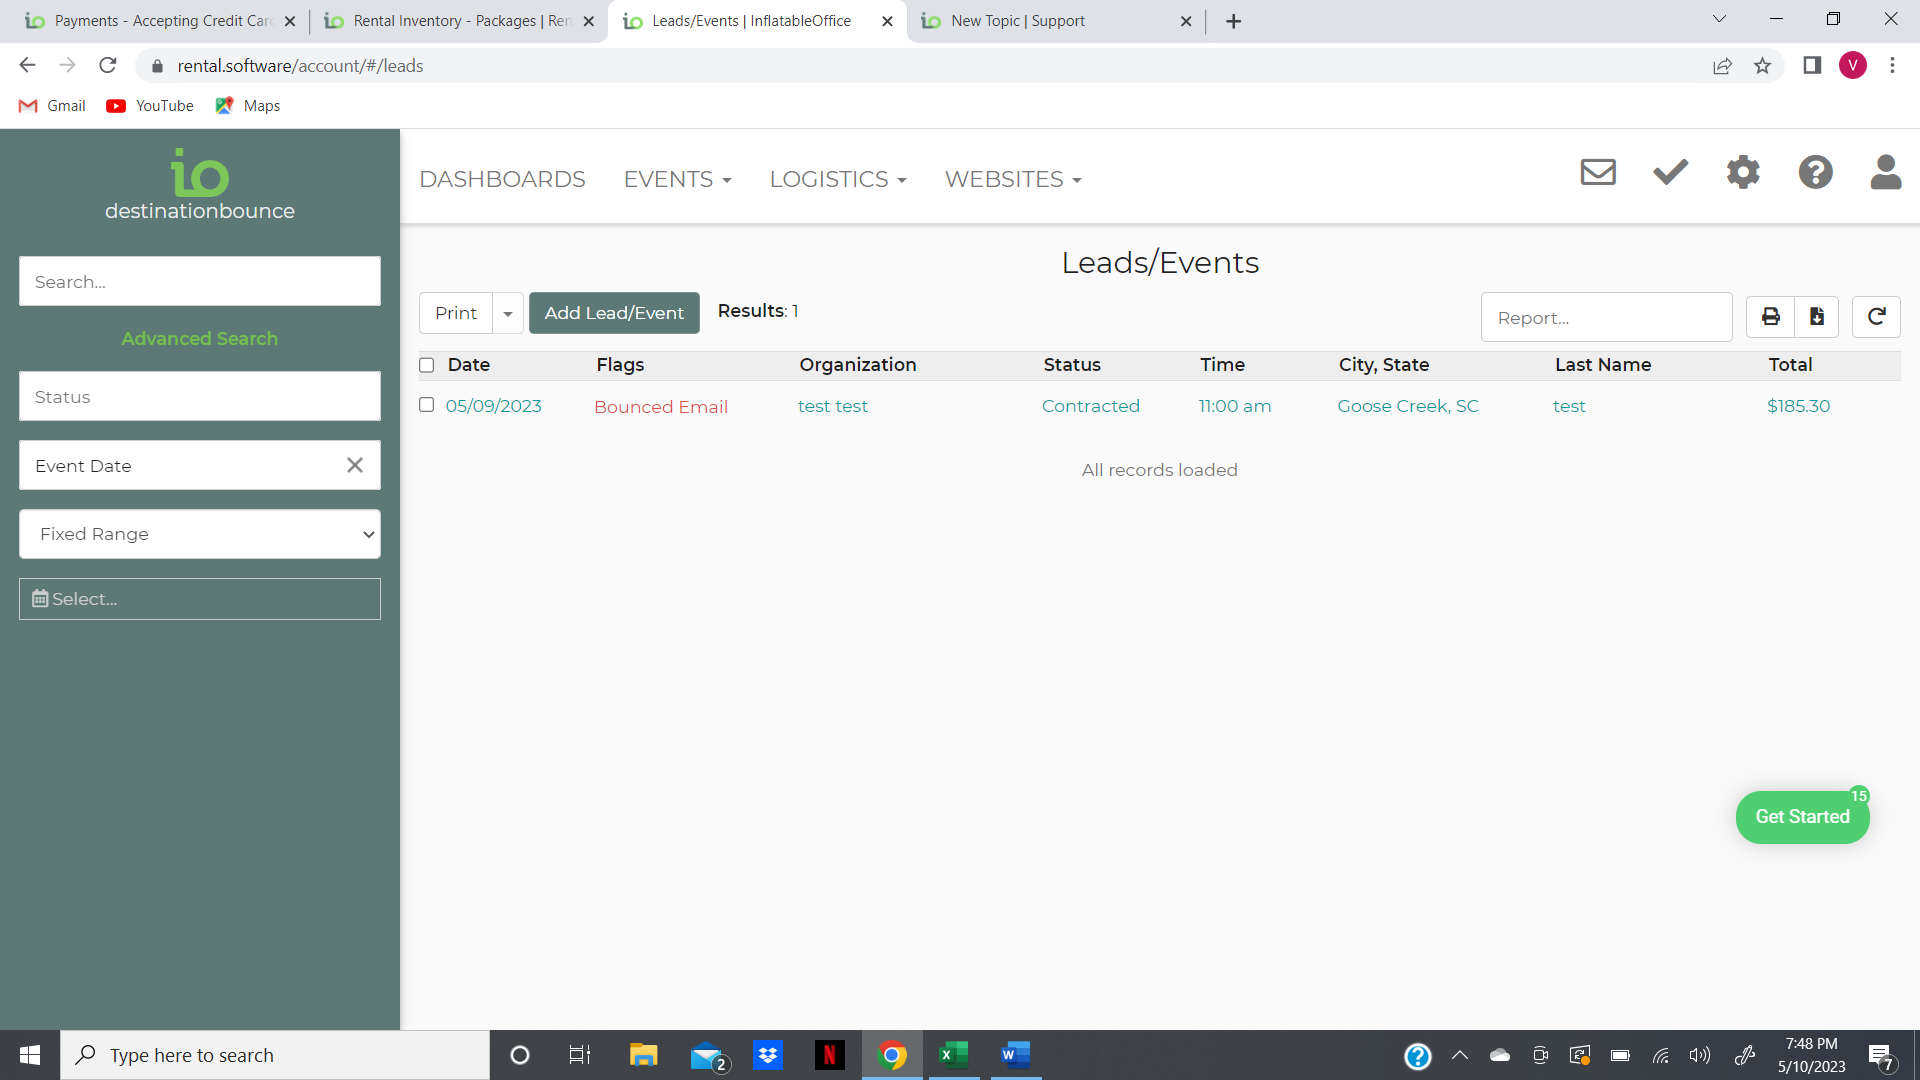
Task: Open the settings gear icon
Action: tap(1743, 172)
